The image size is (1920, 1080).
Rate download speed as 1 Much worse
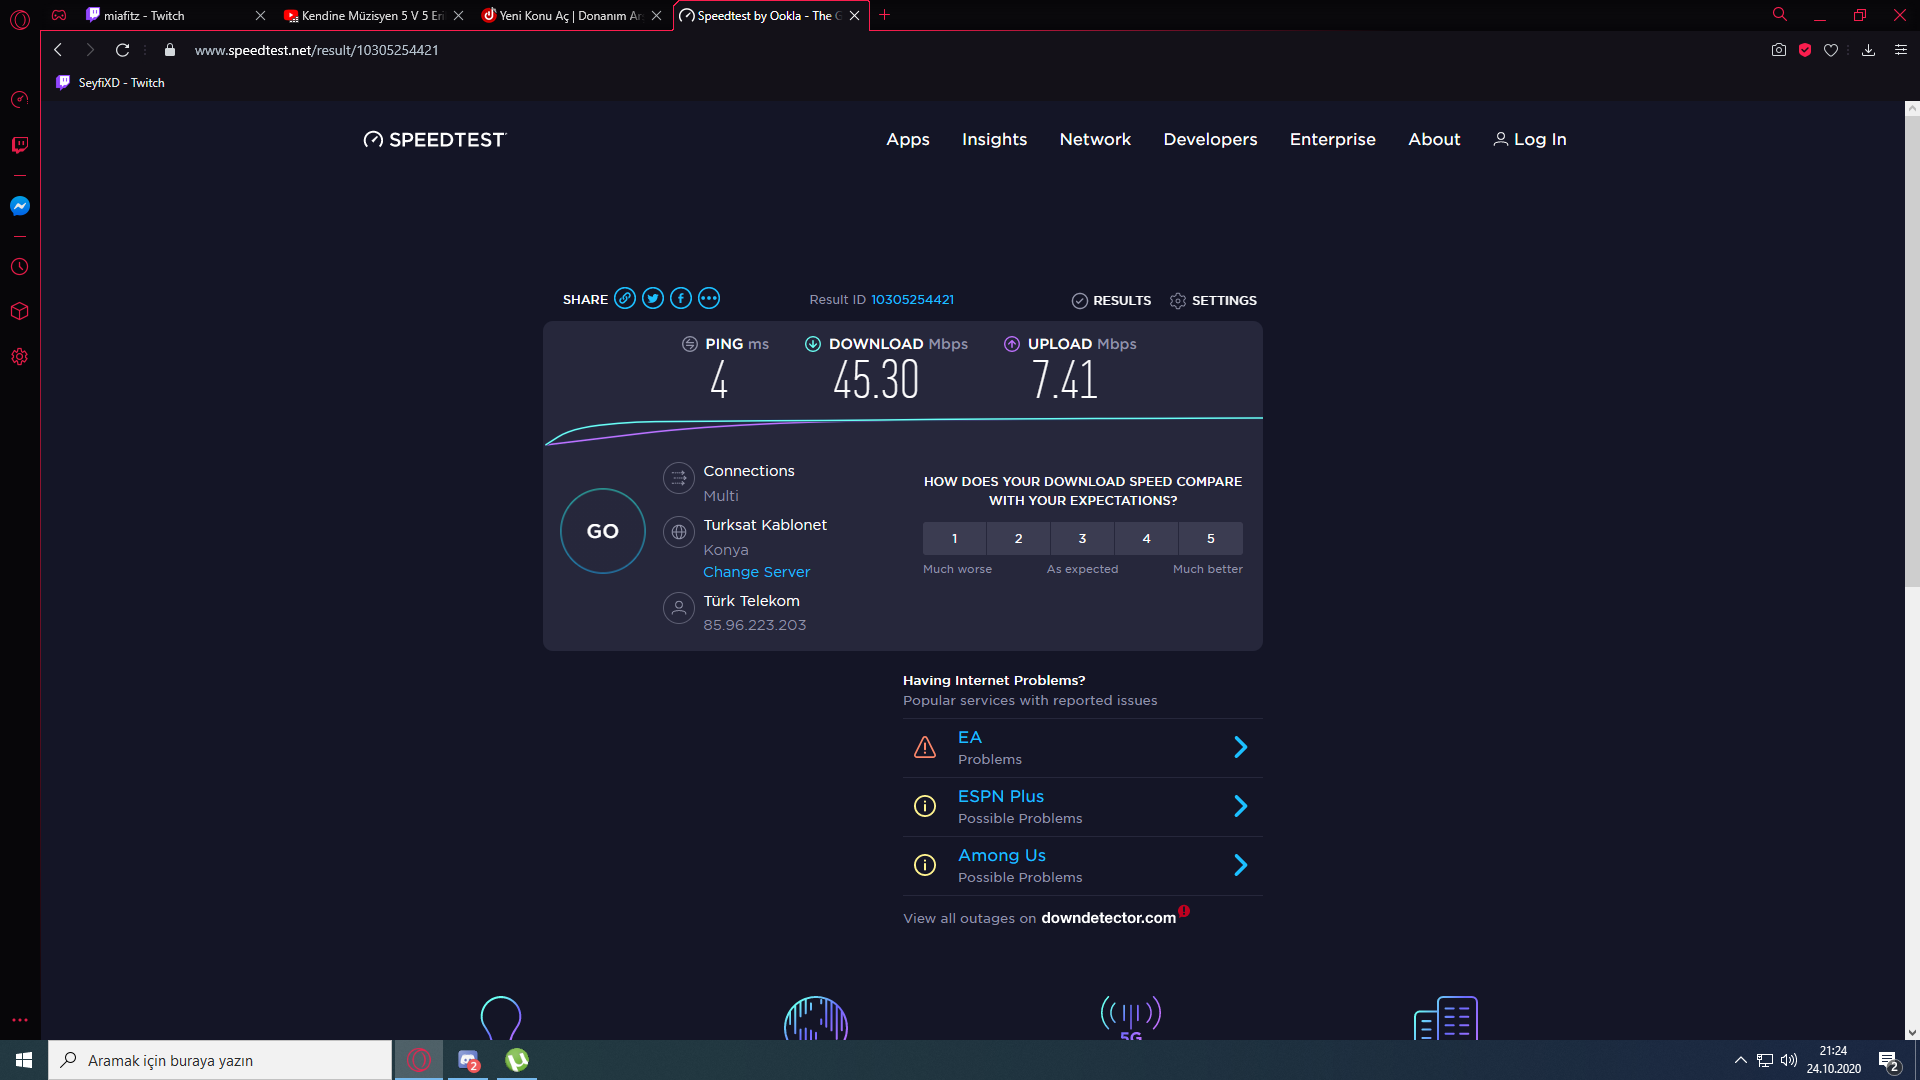tap(954, 538)
